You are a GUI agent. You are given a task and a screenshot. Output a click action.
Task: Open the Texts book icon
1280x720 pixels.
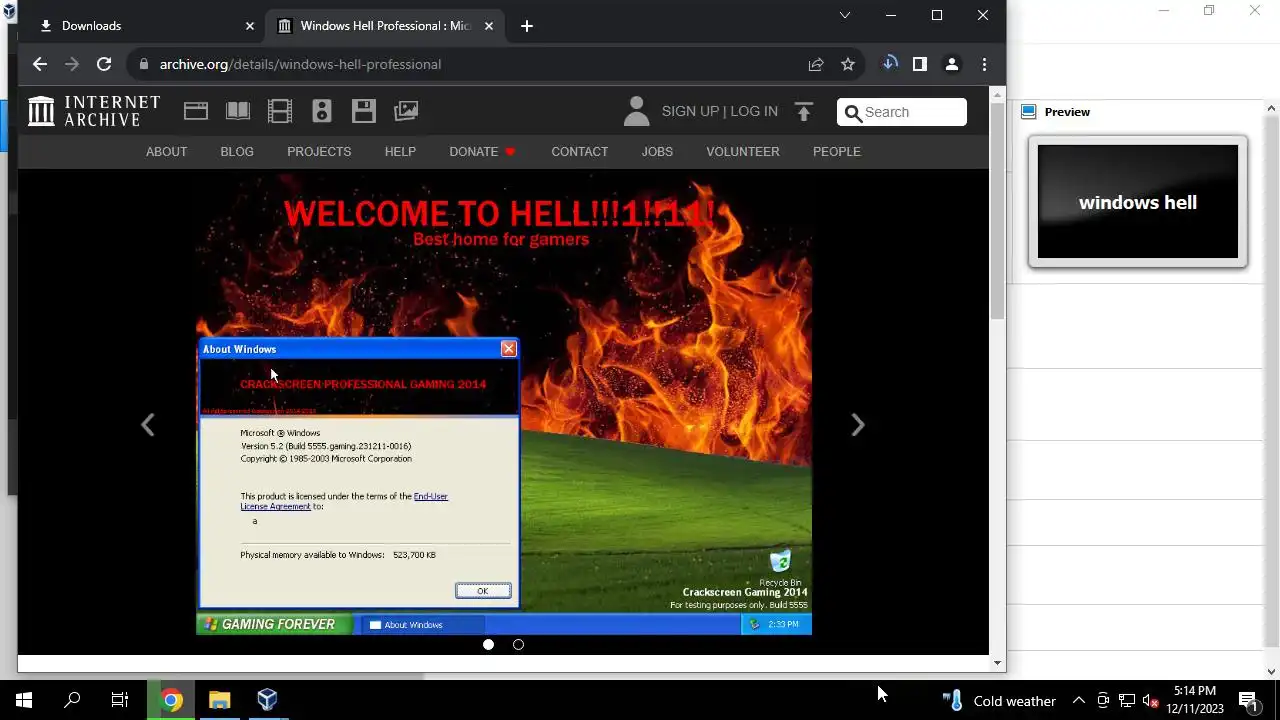pos(238,111)
